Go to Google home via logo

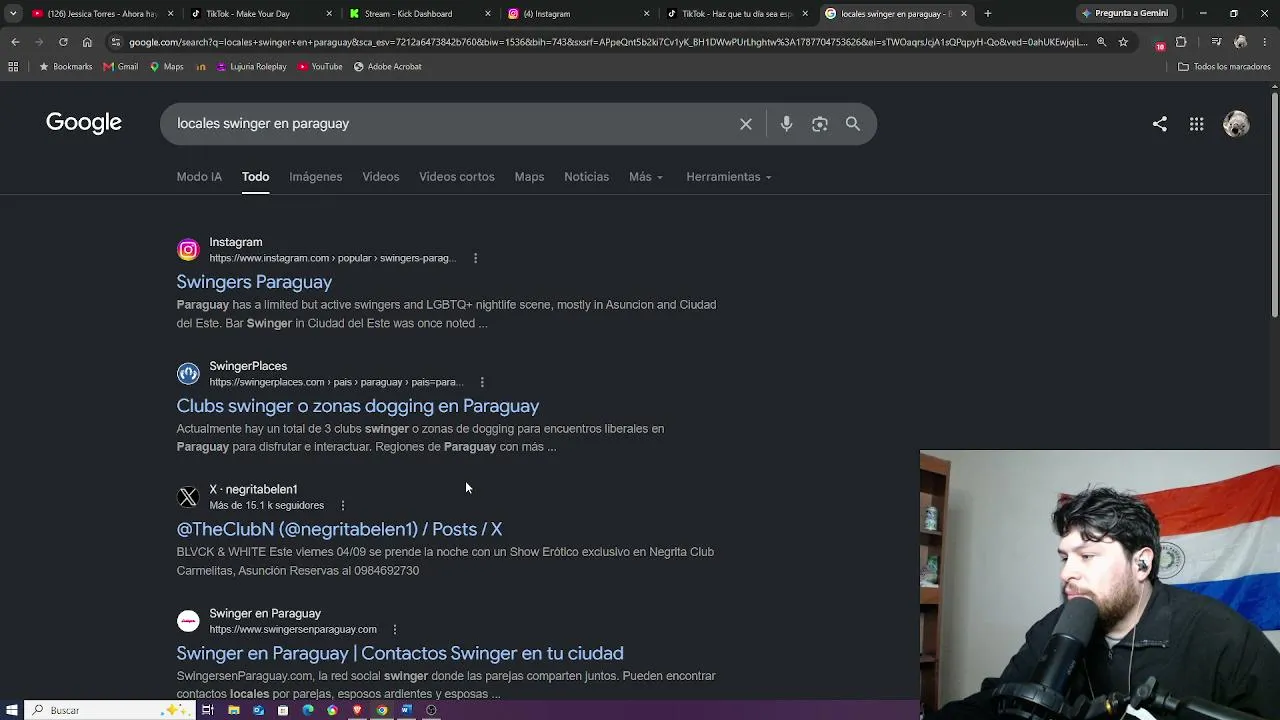click(x=84, y=123)
